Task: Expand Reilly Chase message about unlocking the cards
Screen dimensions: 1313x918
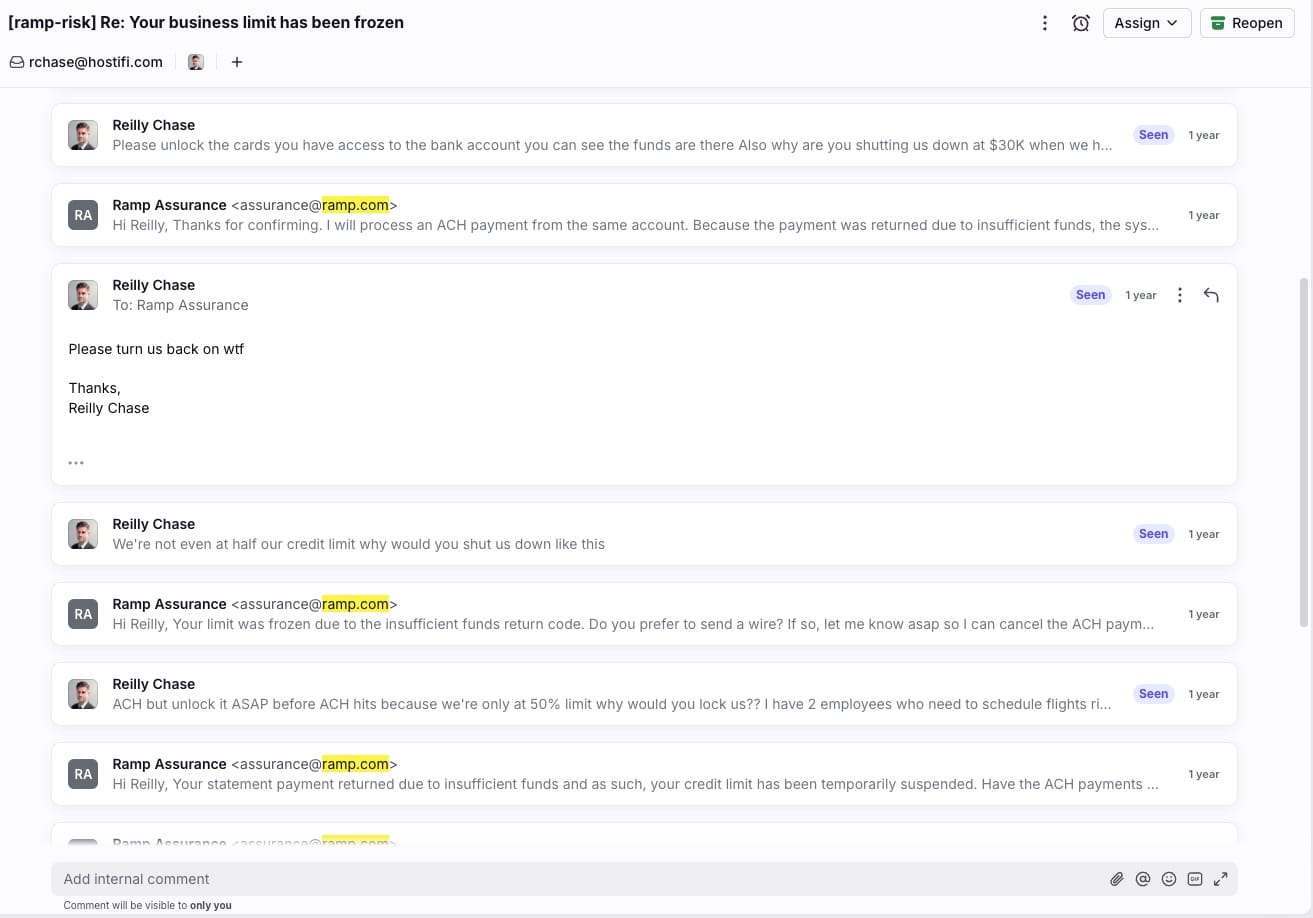Action: pos(644,135)
